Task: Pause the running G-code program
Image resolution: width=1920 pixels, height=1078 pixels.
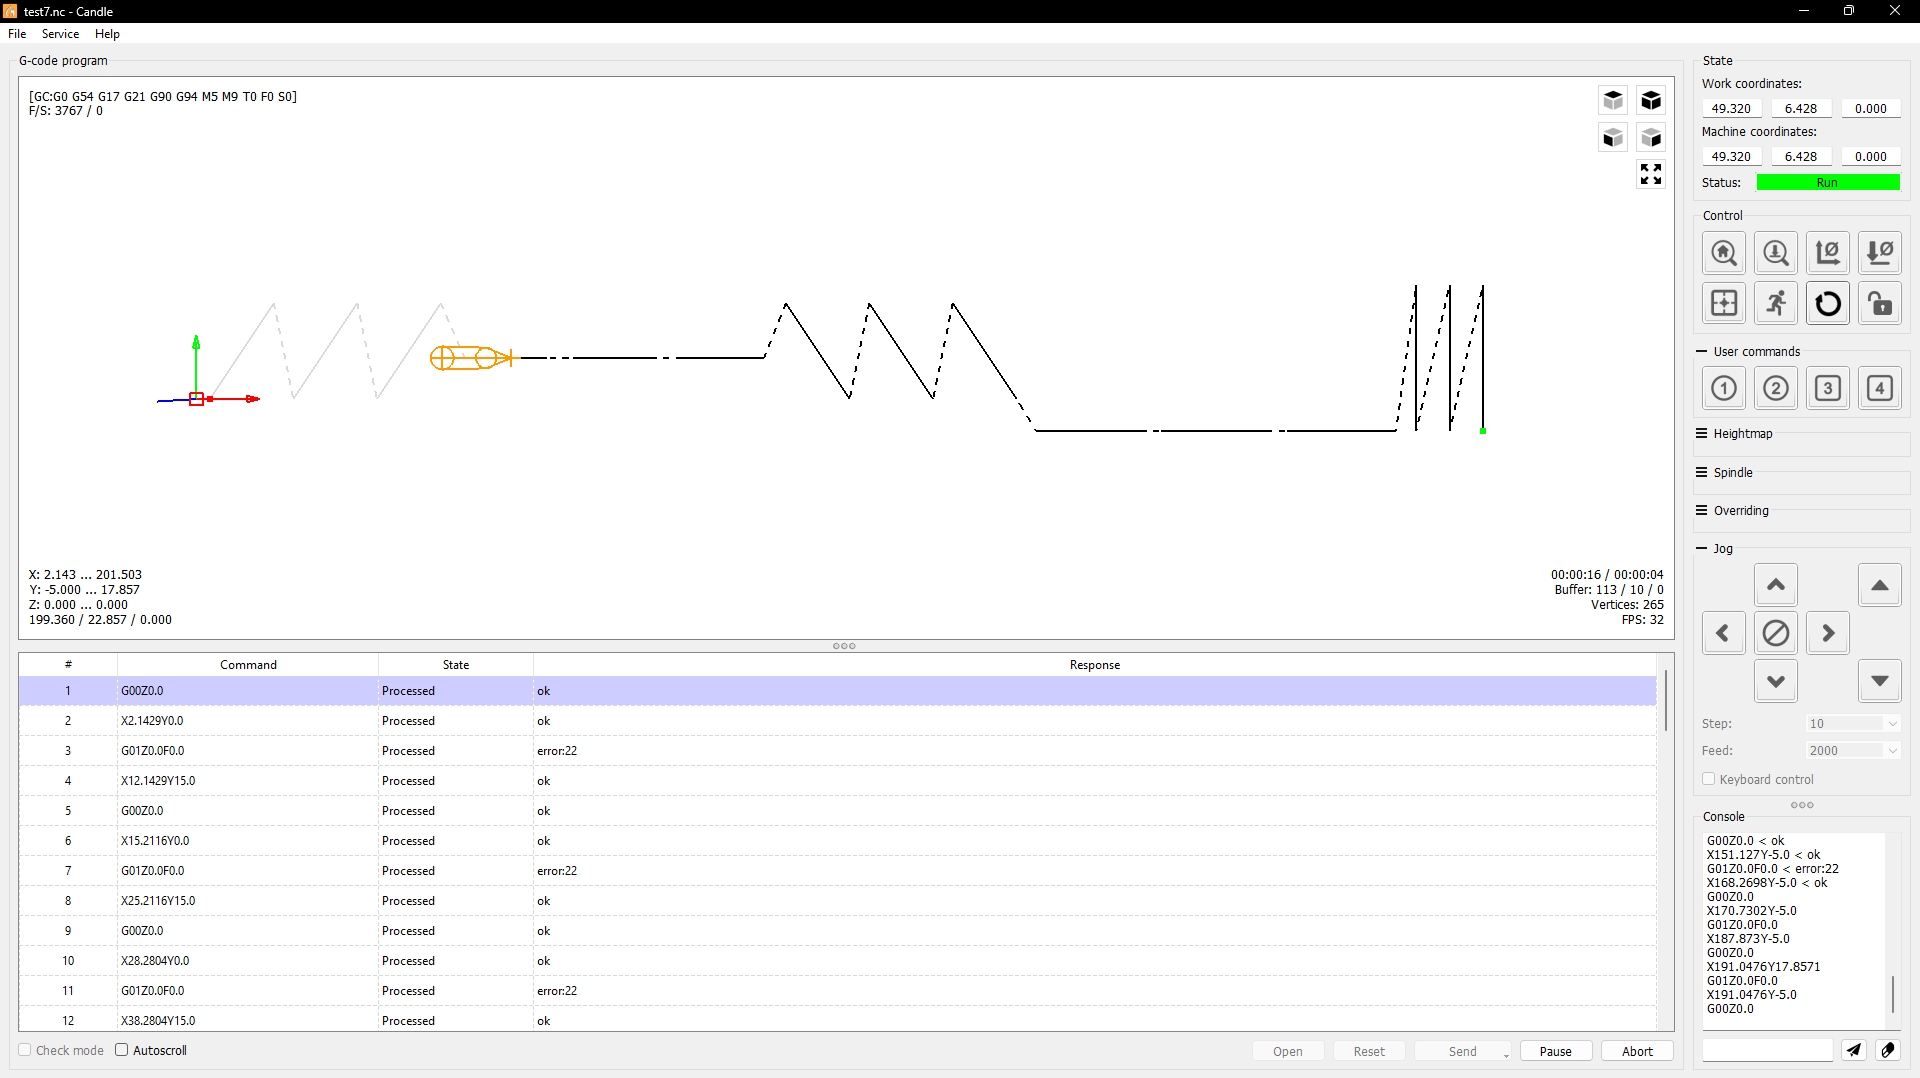Action: pyautogui.click(x=1555, y=1051)
